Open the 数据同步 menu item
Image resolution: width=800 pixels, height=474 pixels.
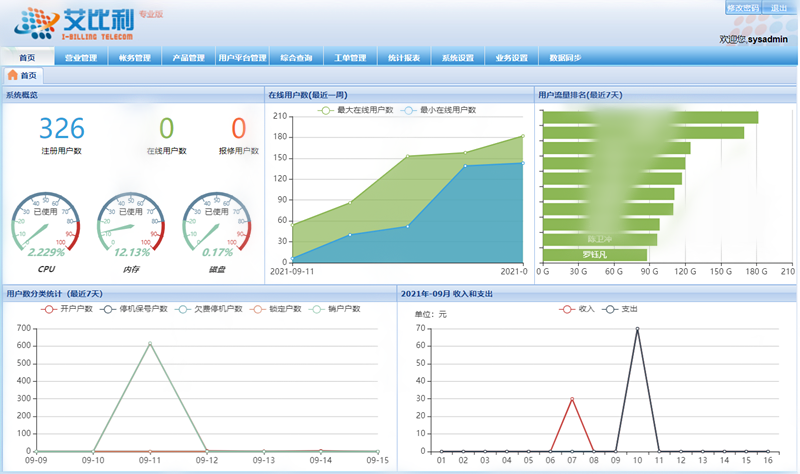pyautogui.click(x=567, y=57)
